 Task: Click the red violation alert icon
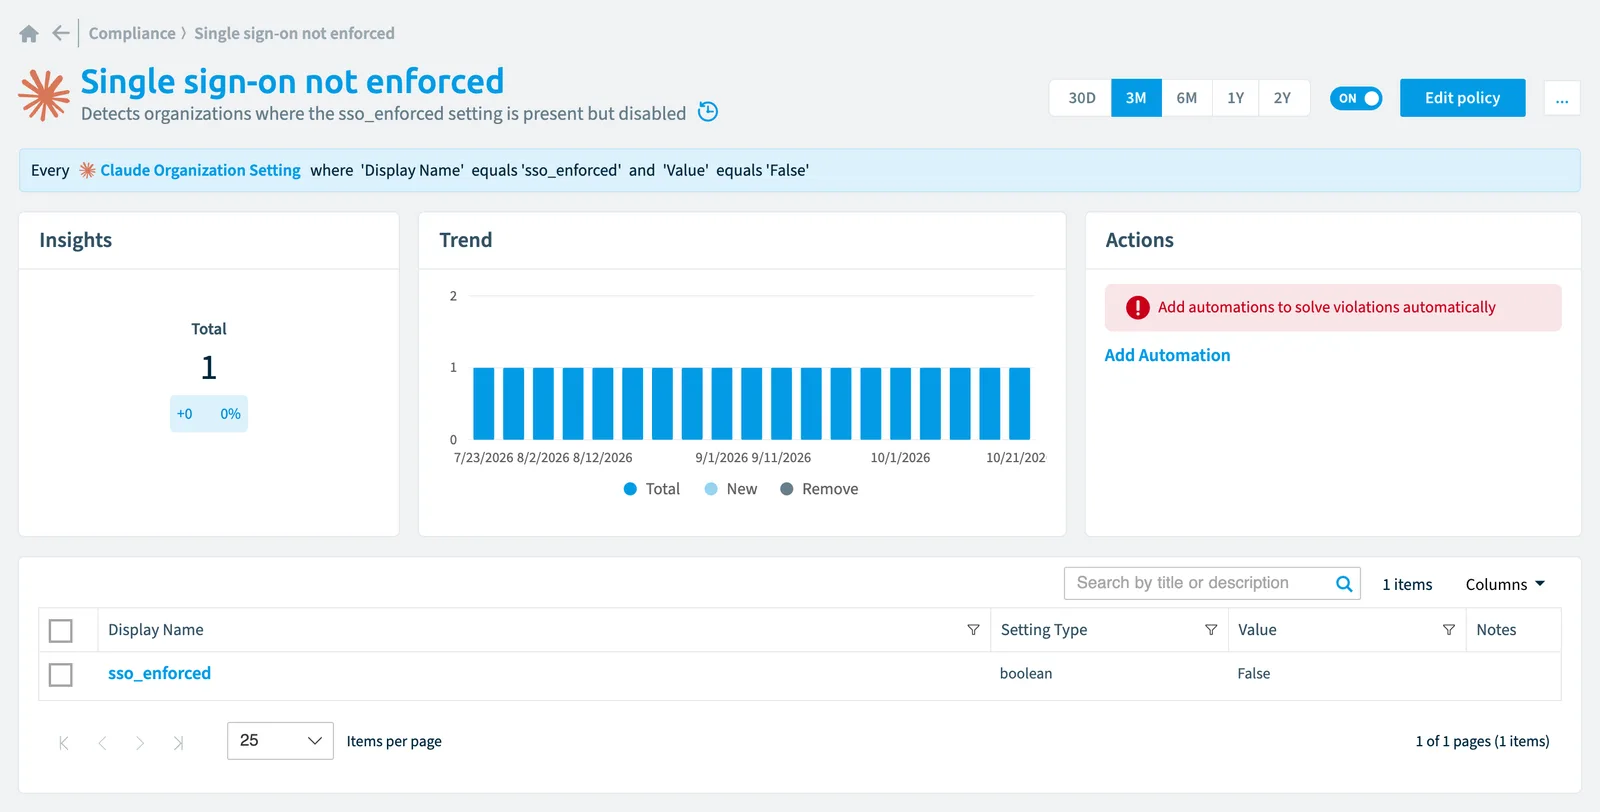point(1137,308)
